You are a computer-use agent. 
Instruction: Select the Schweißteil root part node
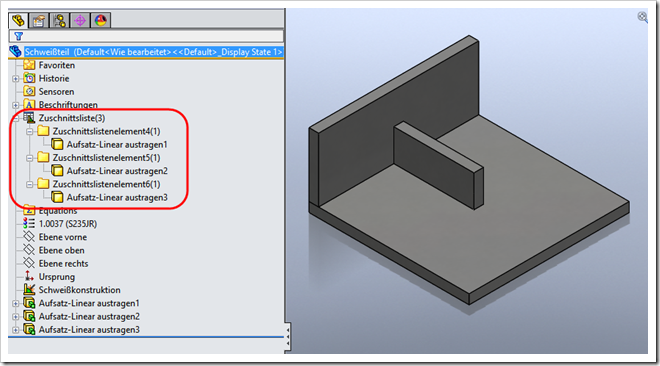pos(153,52)
